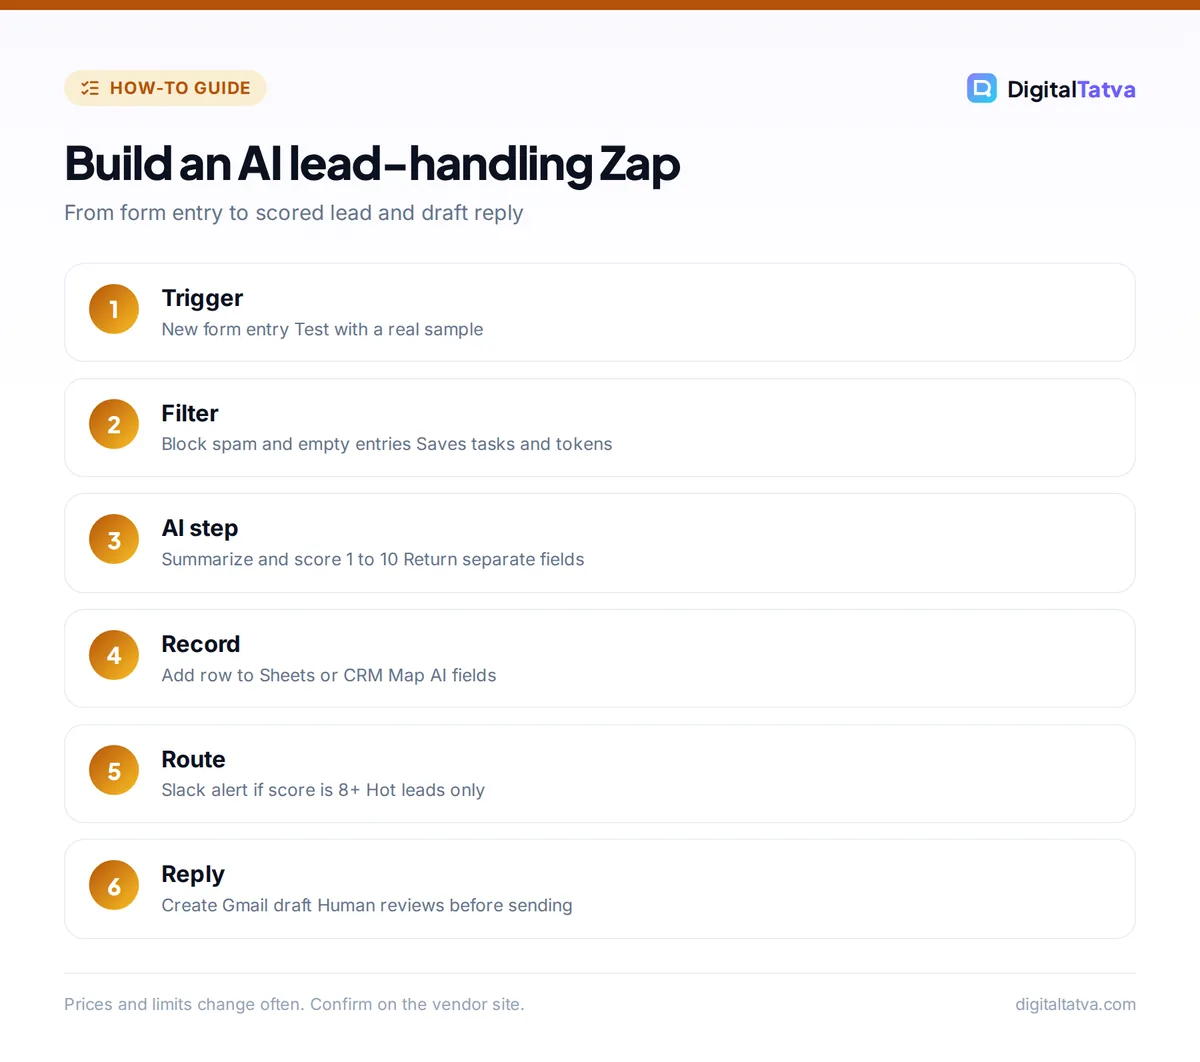
Task: Click the "Reply" step title
Action: click(x=193, y=874)
